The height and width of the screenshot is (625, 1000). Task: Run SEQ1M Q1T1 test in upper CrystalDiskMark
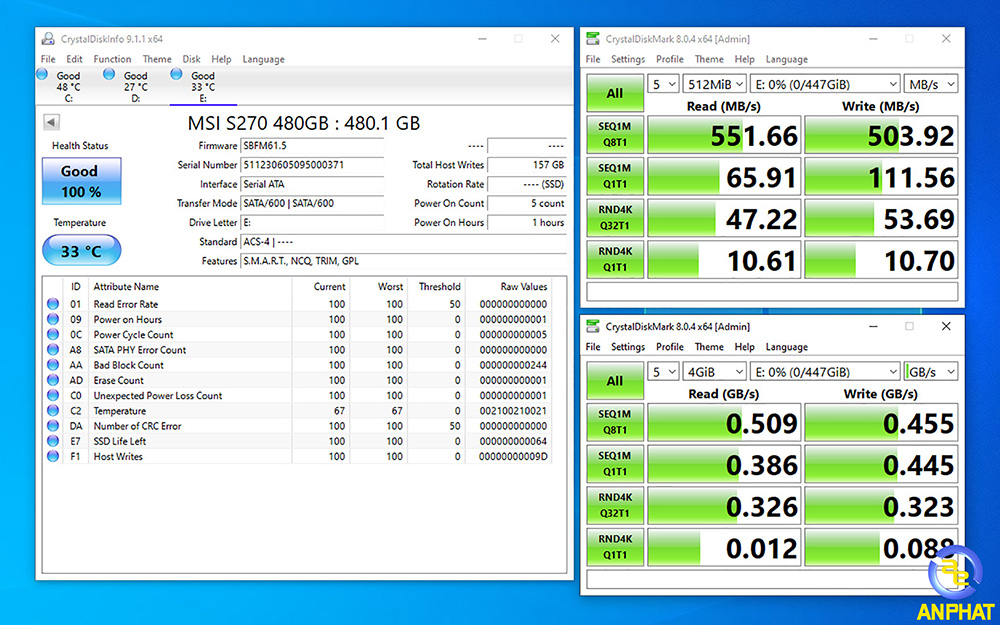(615, 176)
